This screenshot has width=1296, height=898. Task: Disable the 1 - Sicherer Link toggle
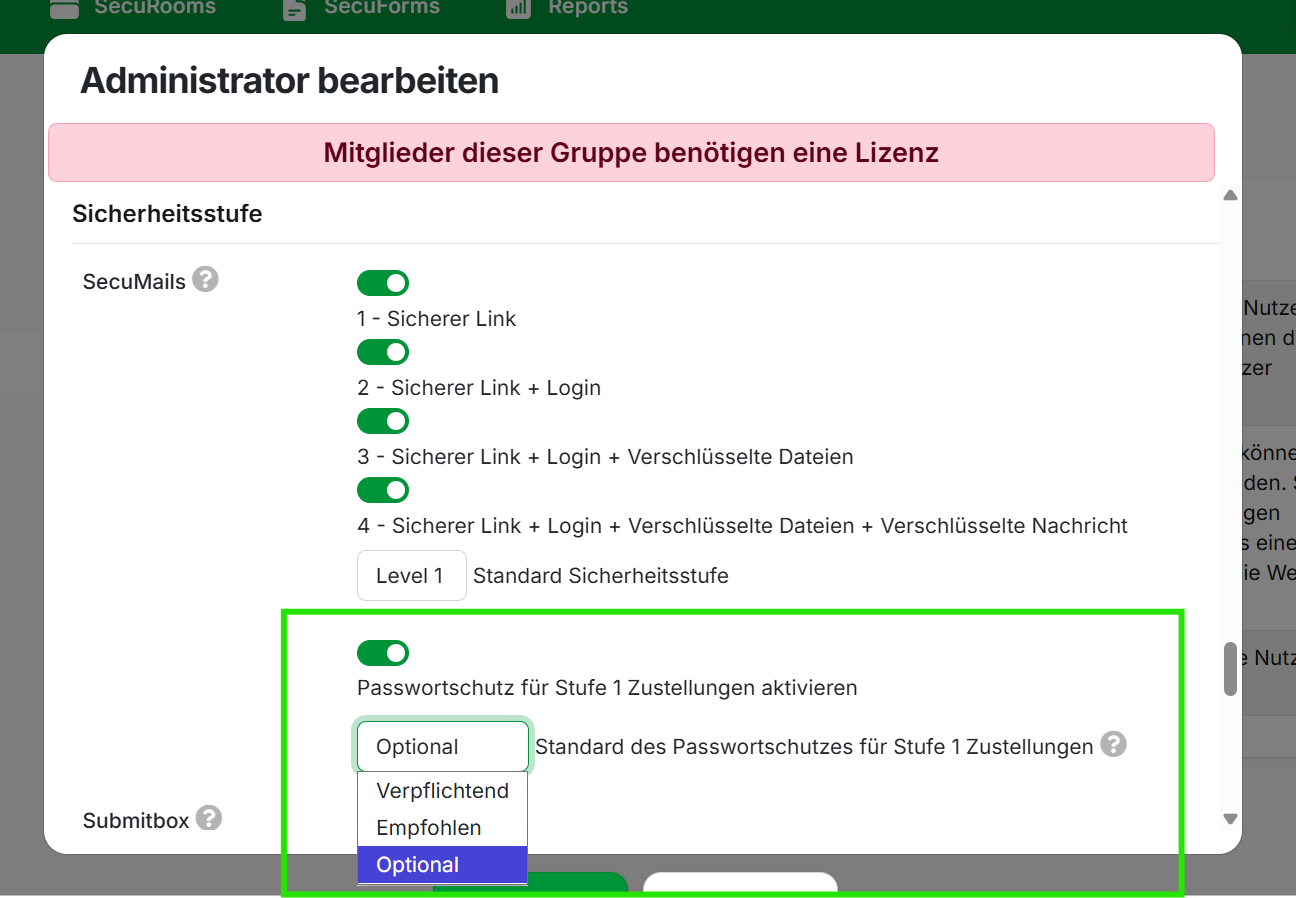(383, 283)
